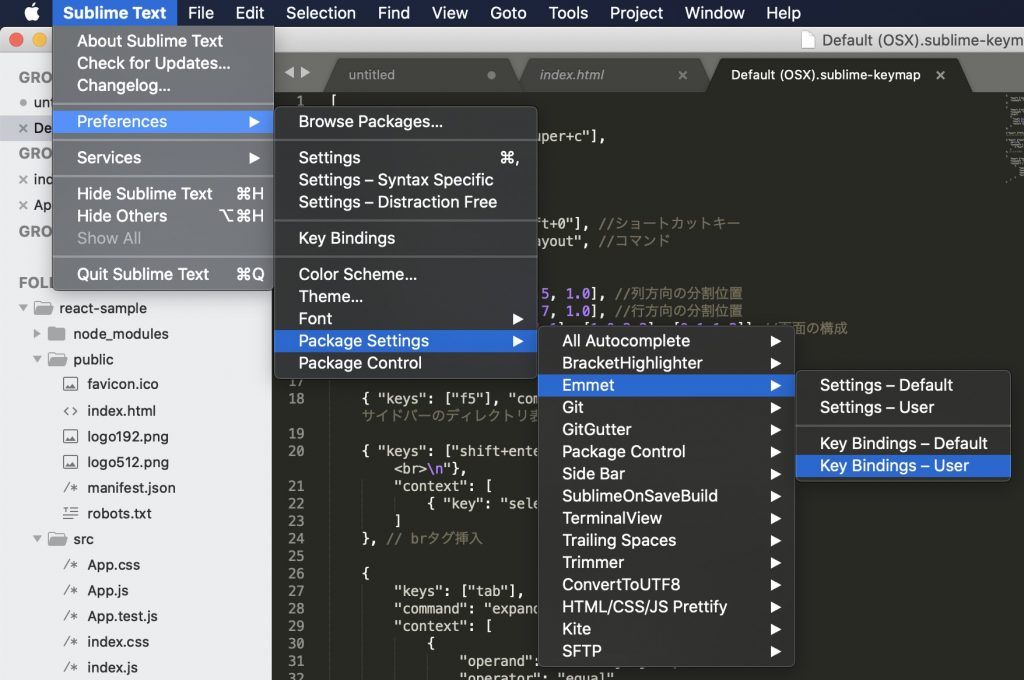Open the Apple menu icon
This screenshot has height=680, width=1024.
pyautogui.click(x=31, y=12)
